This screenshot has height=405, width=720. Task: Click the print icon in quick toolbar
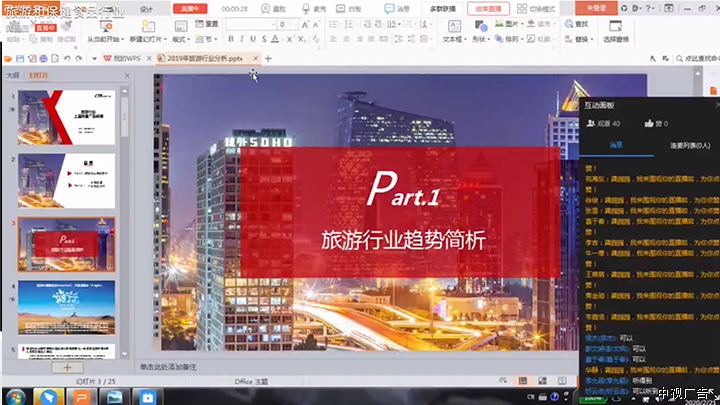point(43,58)
